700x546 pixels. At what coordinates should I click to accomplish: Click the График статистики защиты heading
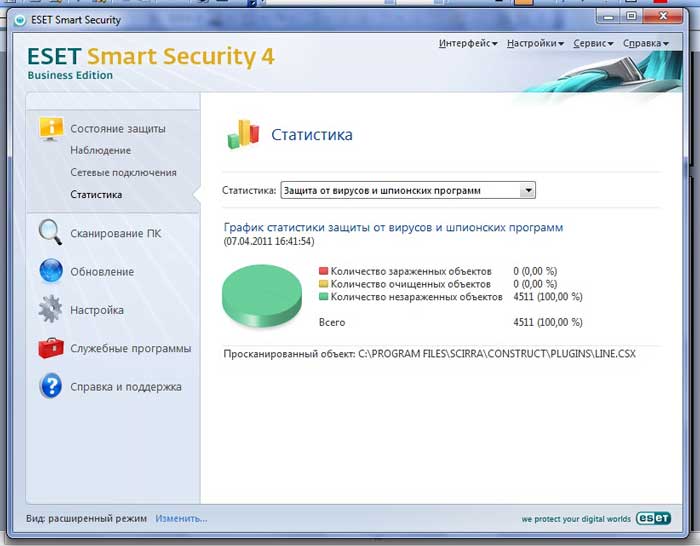pyautogui.click(x=393, y=227)
